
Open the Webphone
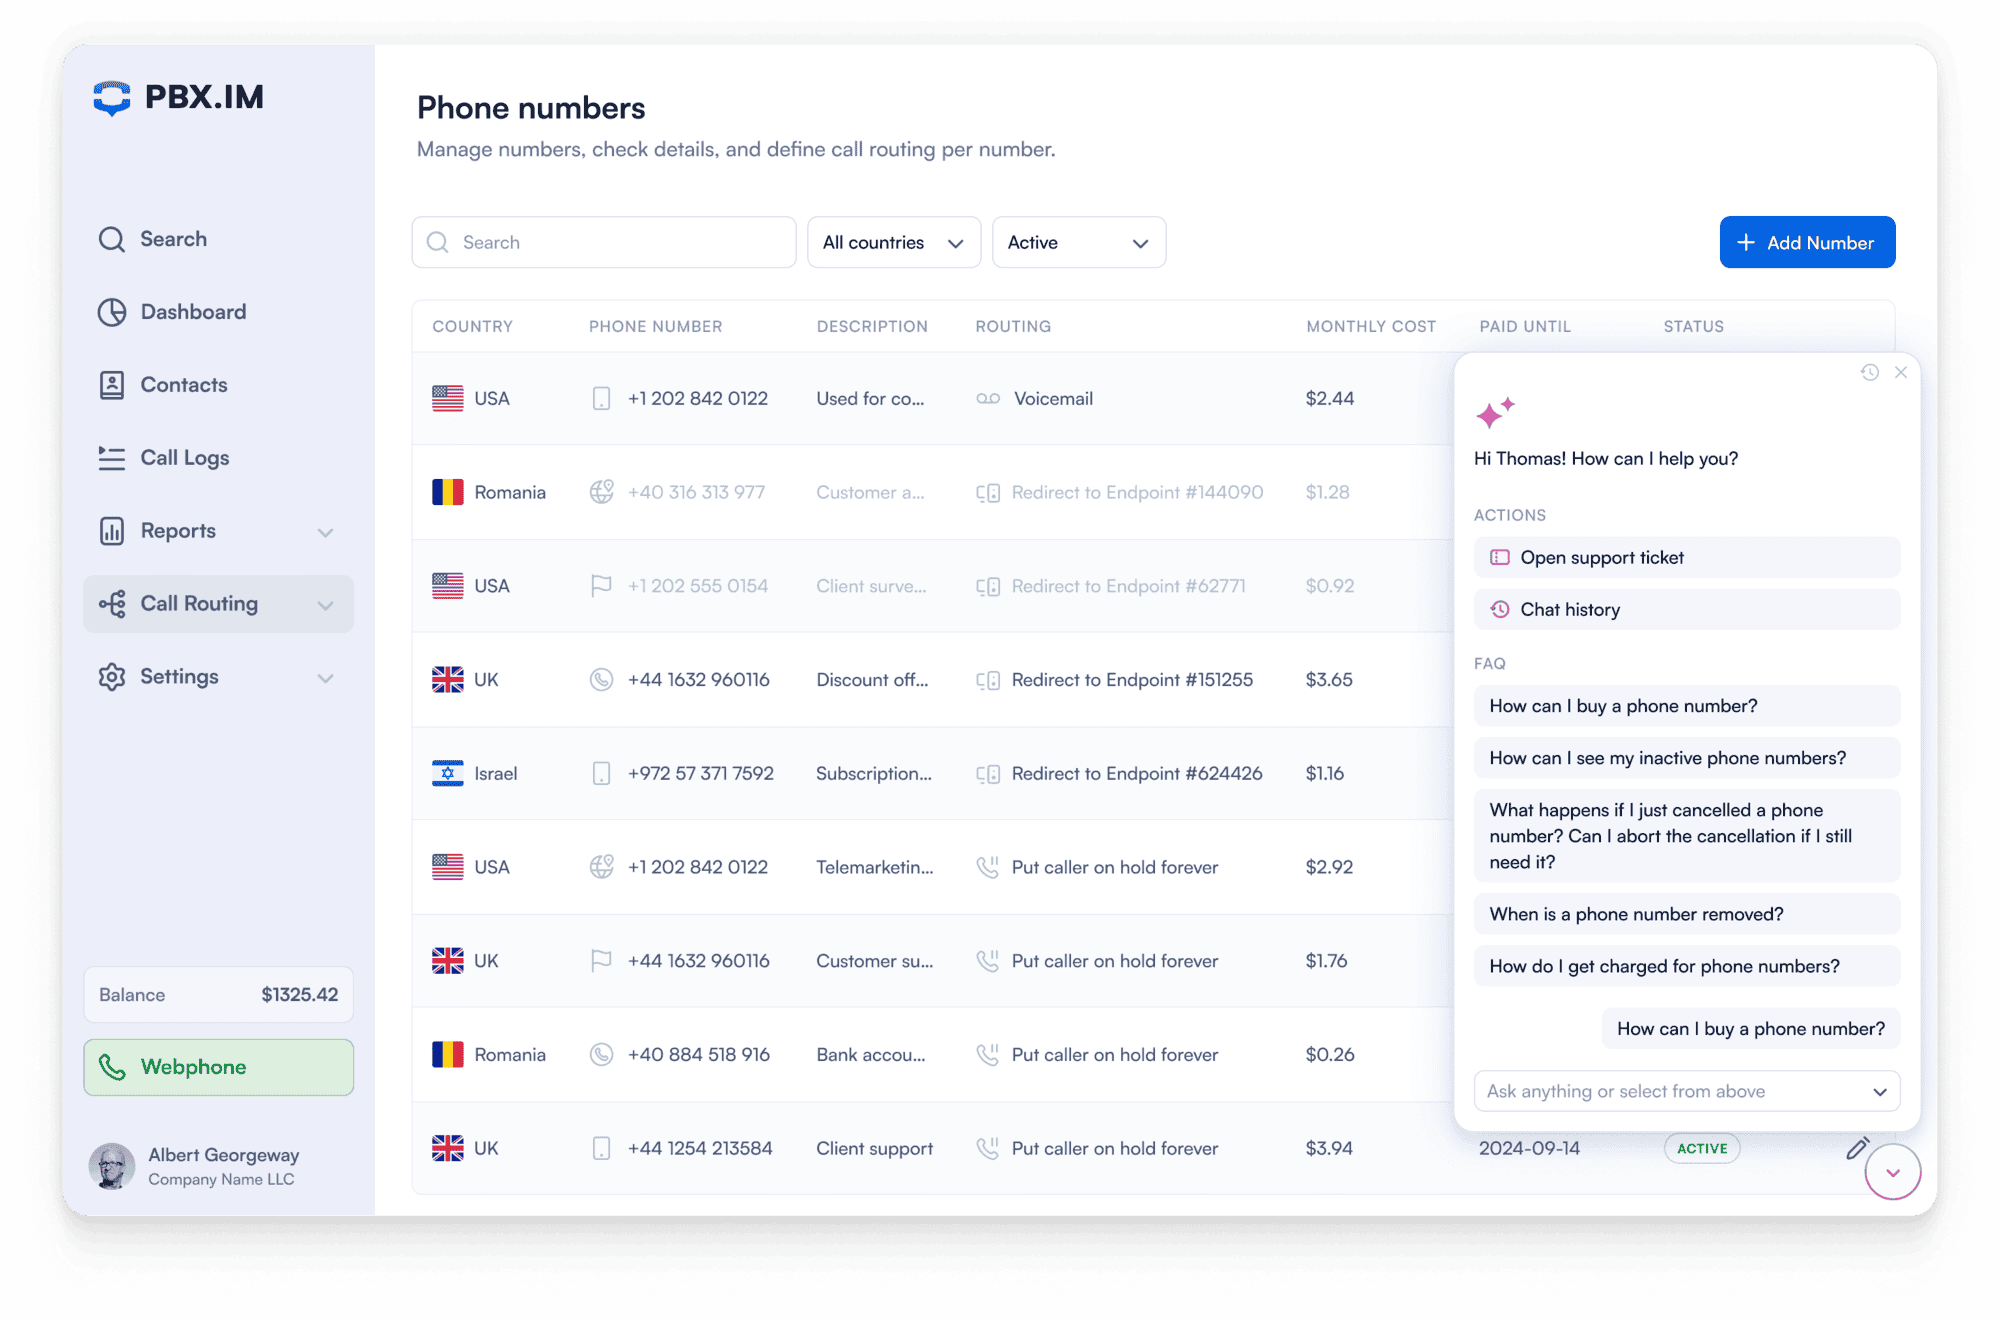click(x=219, y=1067)
